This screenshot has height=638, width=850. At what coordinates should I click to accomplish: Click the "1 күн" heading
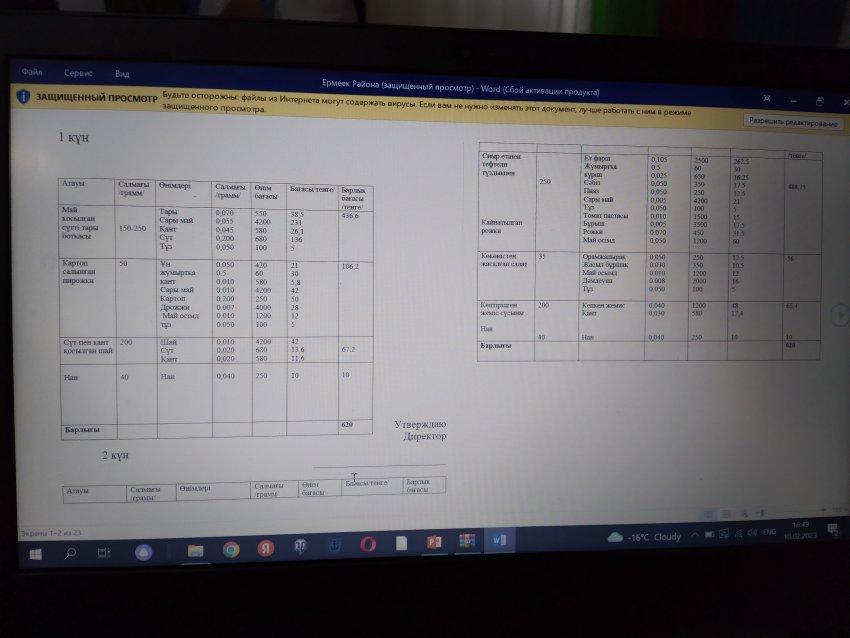73,138
